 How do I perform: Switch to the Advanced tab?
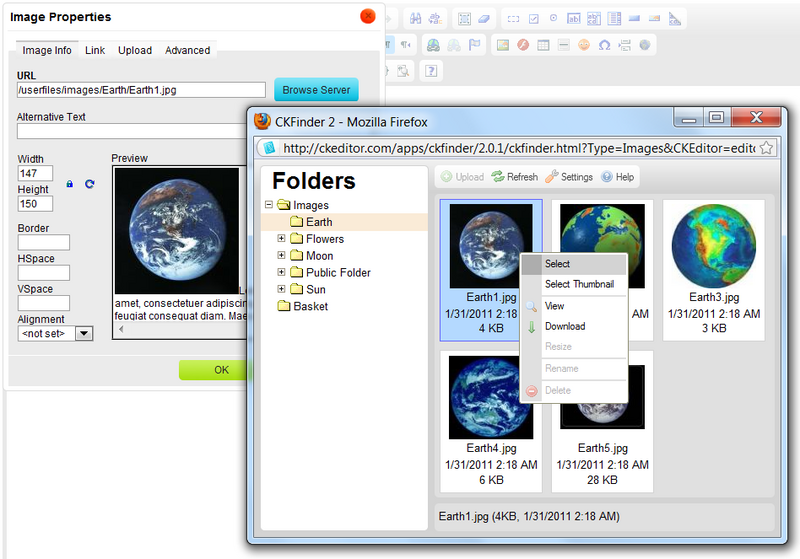click(x=188, y=50)
